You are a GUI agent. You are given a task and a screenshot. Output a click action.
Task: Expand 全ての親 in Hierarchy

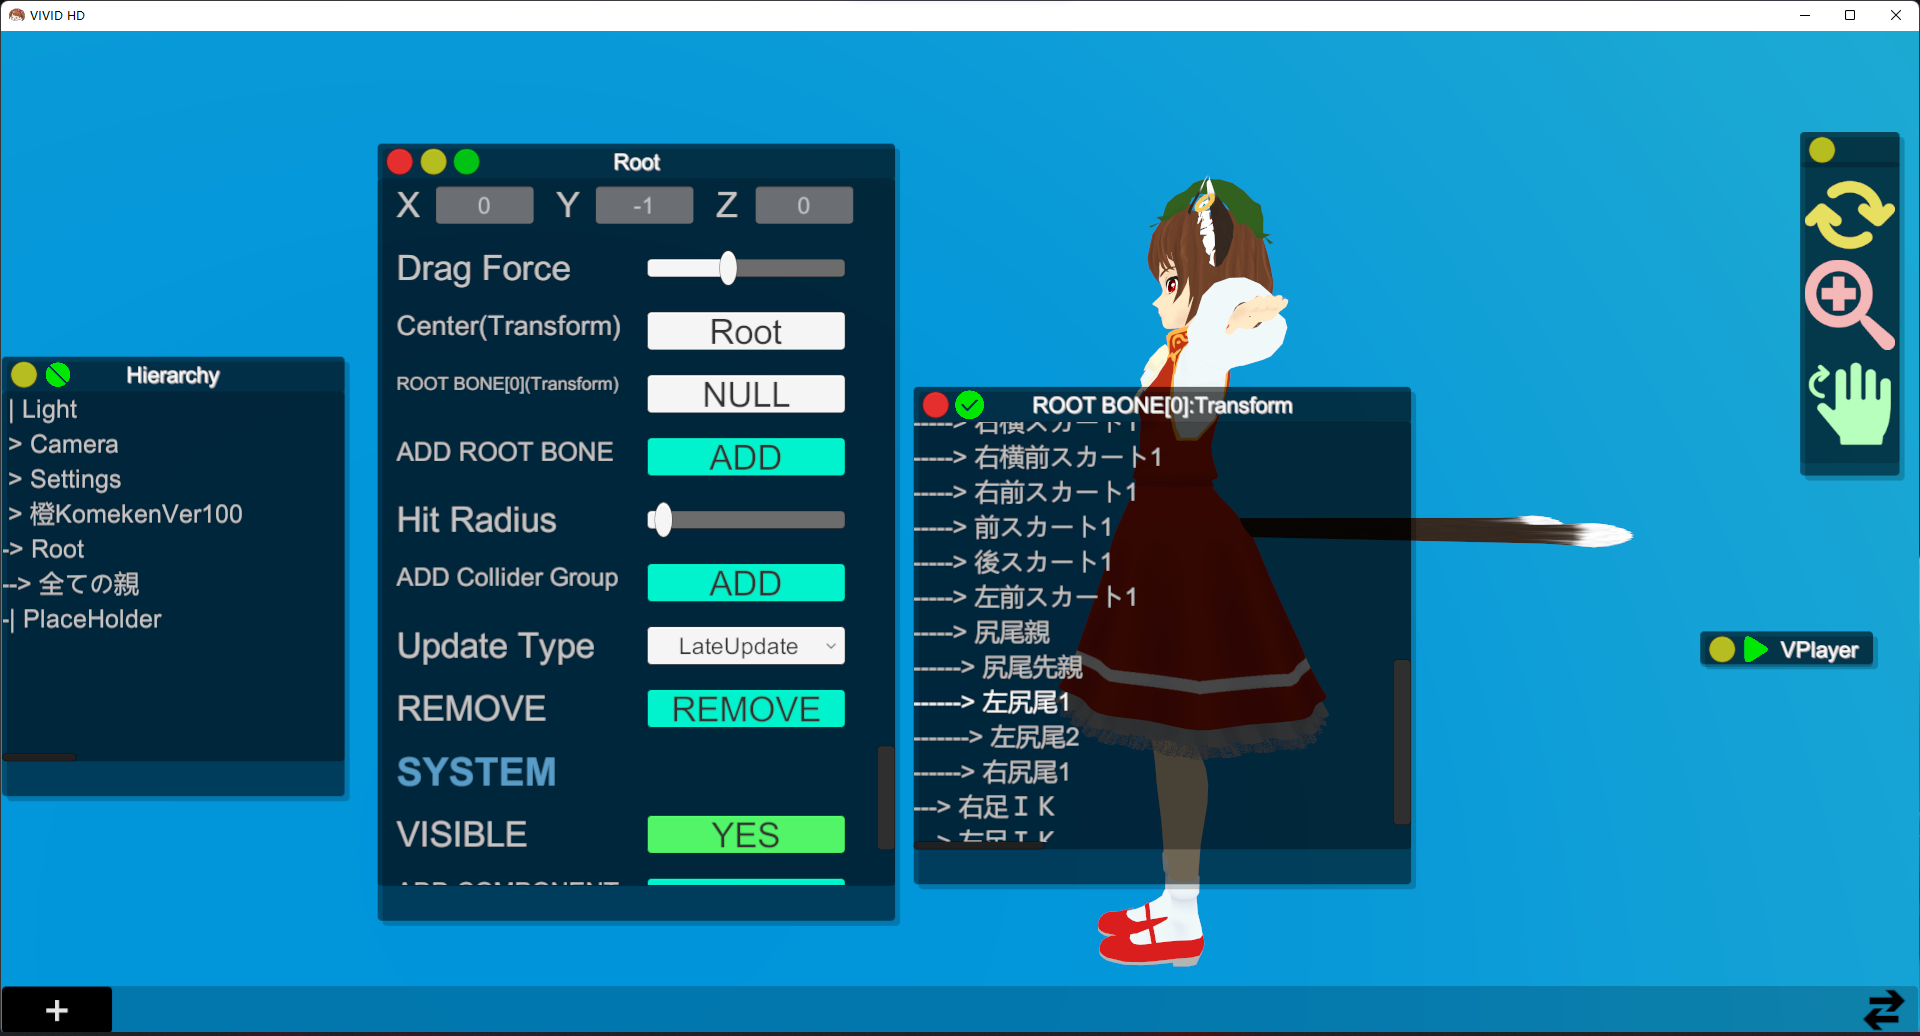point(88,584)
